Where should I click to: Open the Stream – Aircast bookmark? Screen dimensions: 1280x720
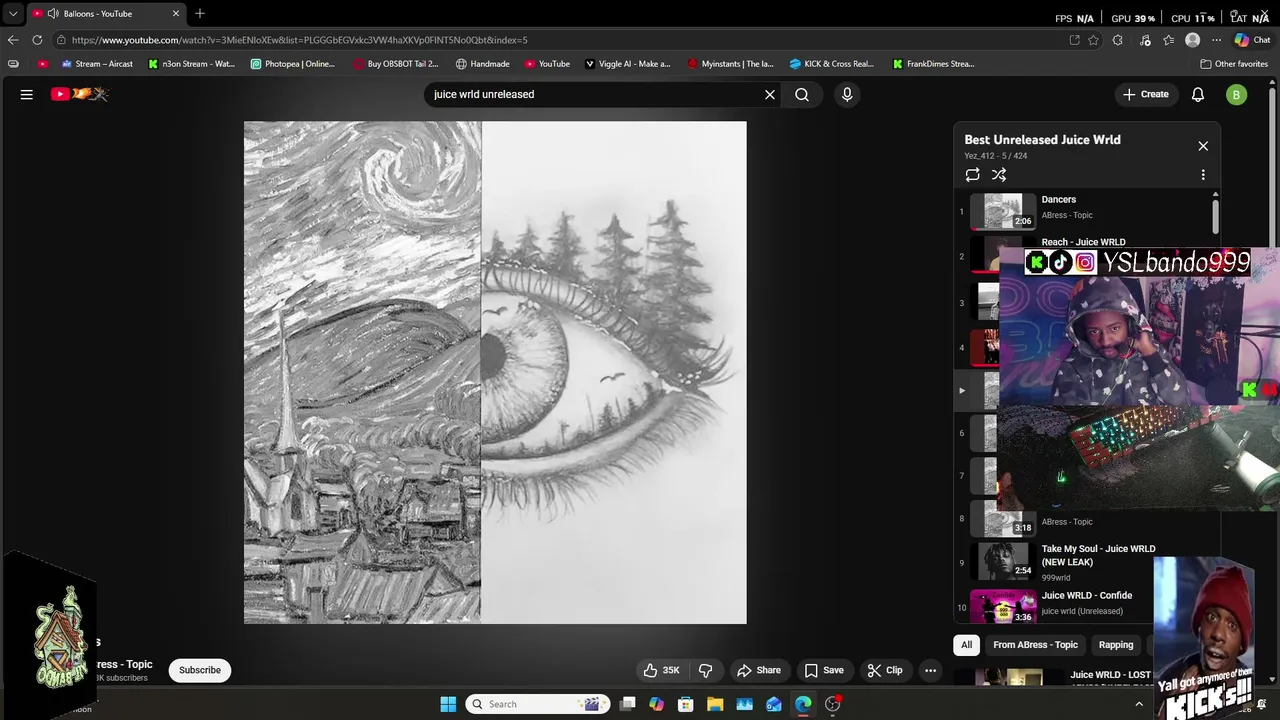click(97, 64)
